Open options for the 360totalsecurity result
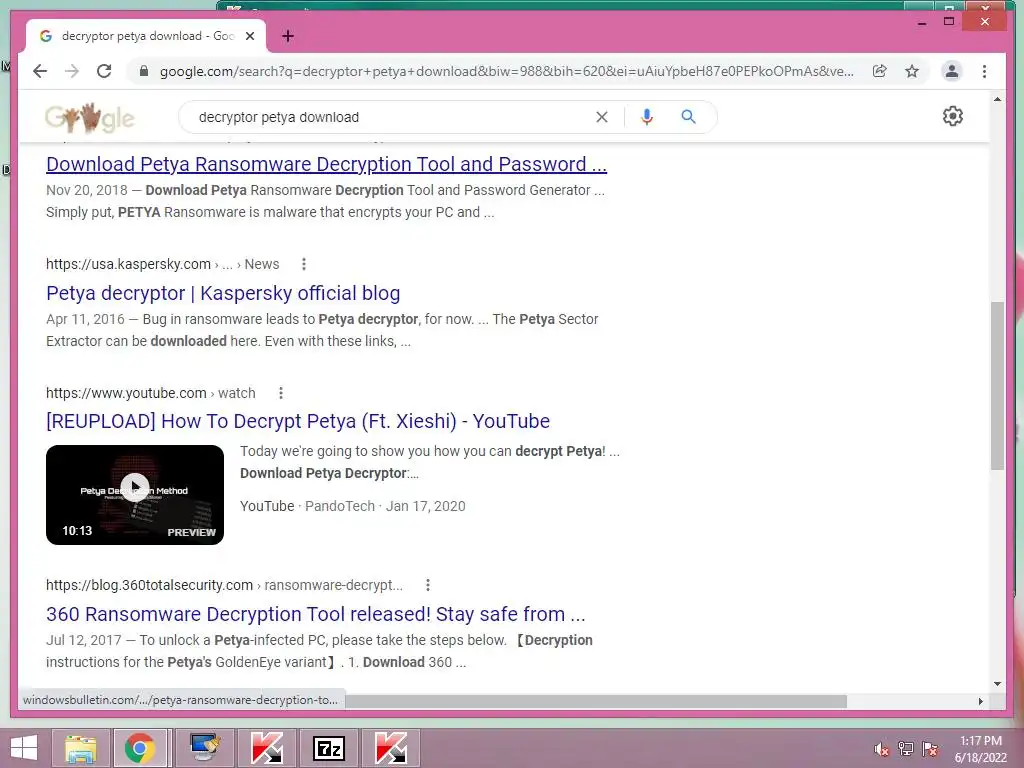The width and height of the screenshot is (1024, 768). point(428,585)
